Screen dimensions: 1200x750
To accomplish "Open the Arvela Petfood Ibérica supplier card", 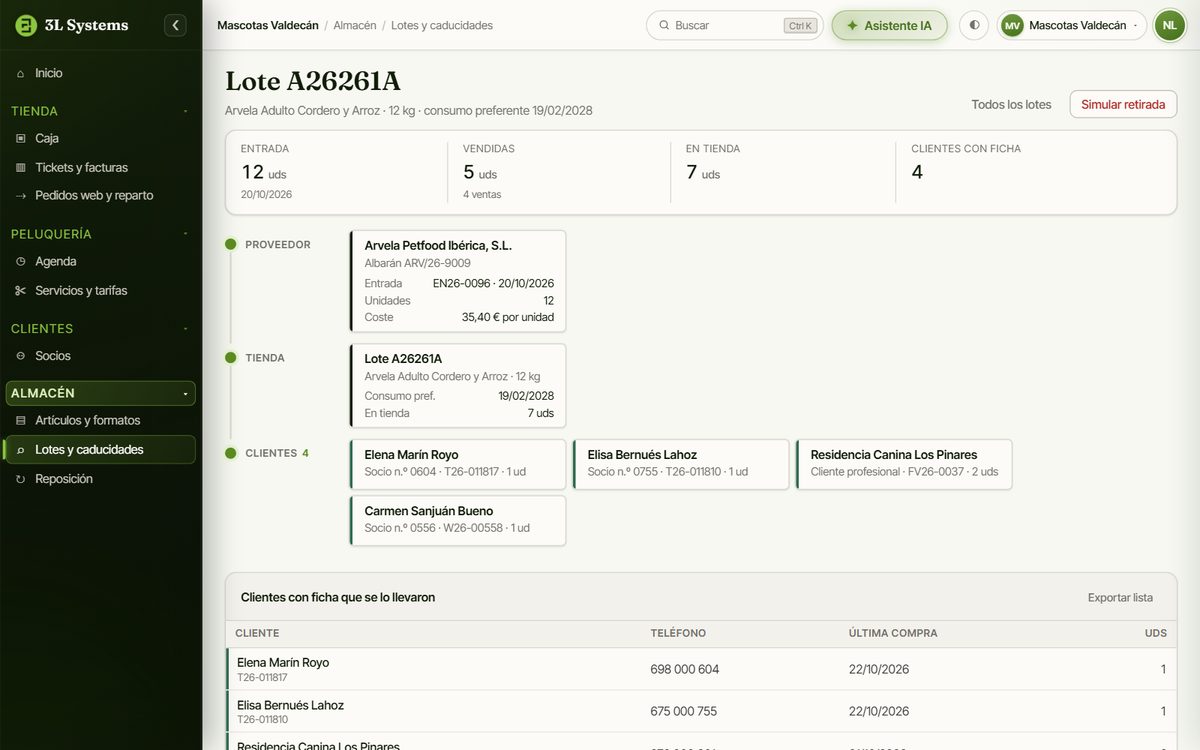I will pyautogui.click(x=458, y=281).
